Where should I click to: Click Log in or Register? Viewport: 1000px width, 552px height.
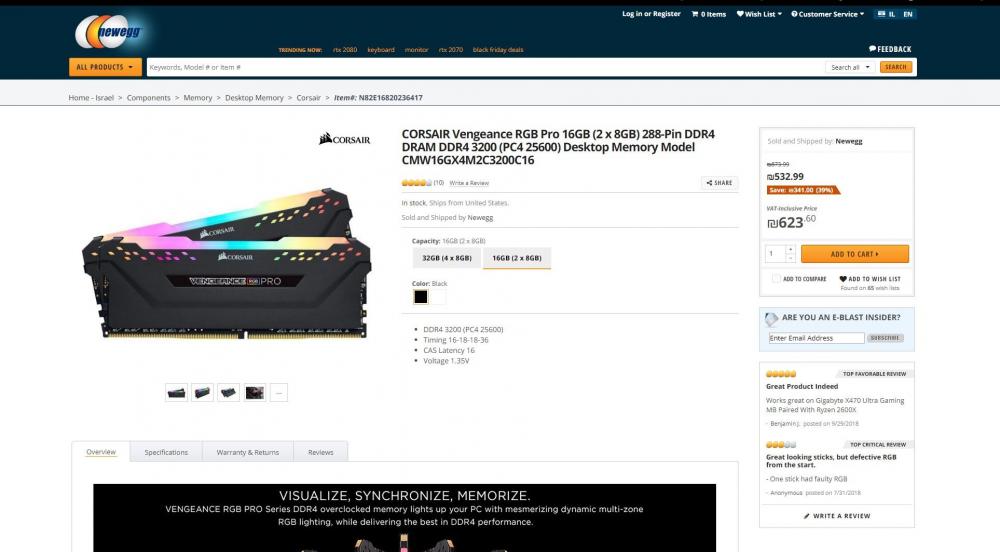651,14
